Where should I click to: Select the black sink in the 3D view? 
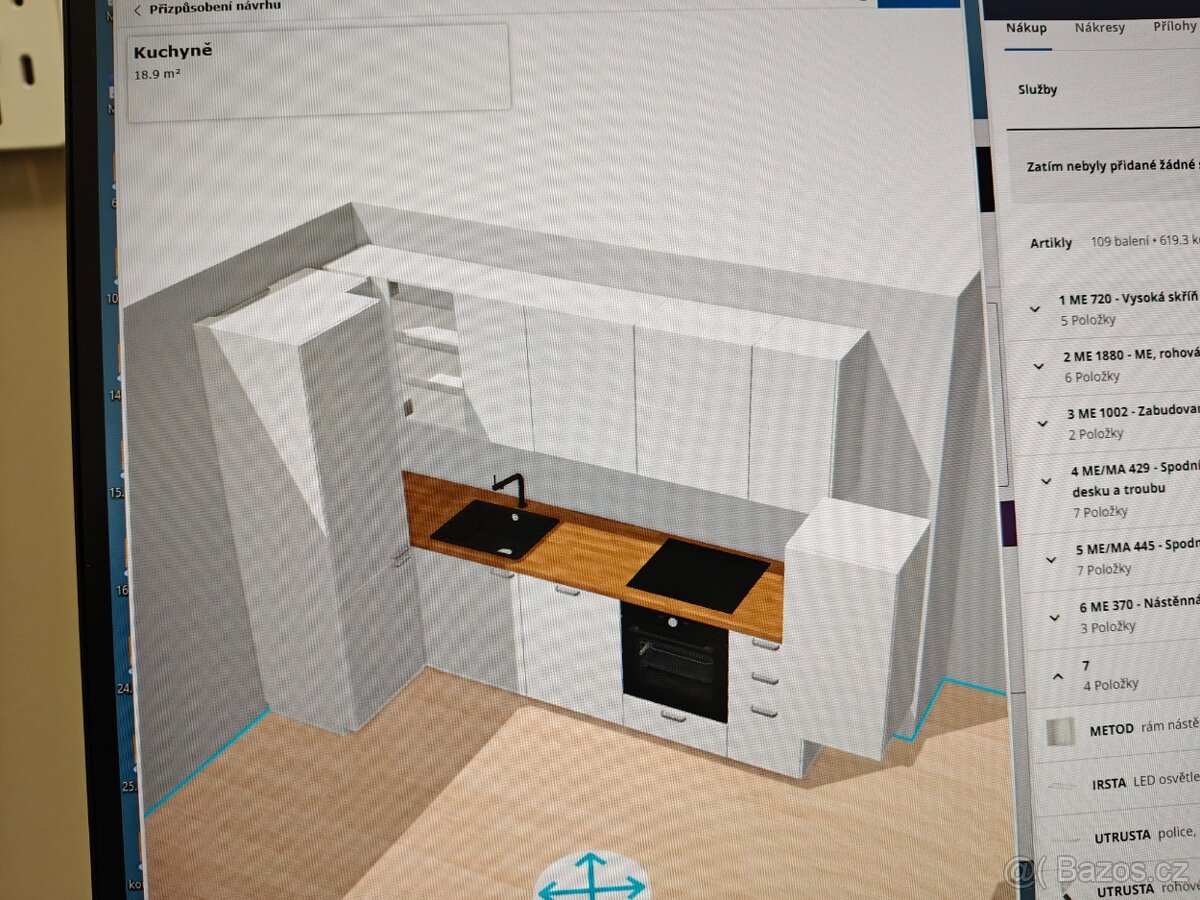[x=495, y=528]
